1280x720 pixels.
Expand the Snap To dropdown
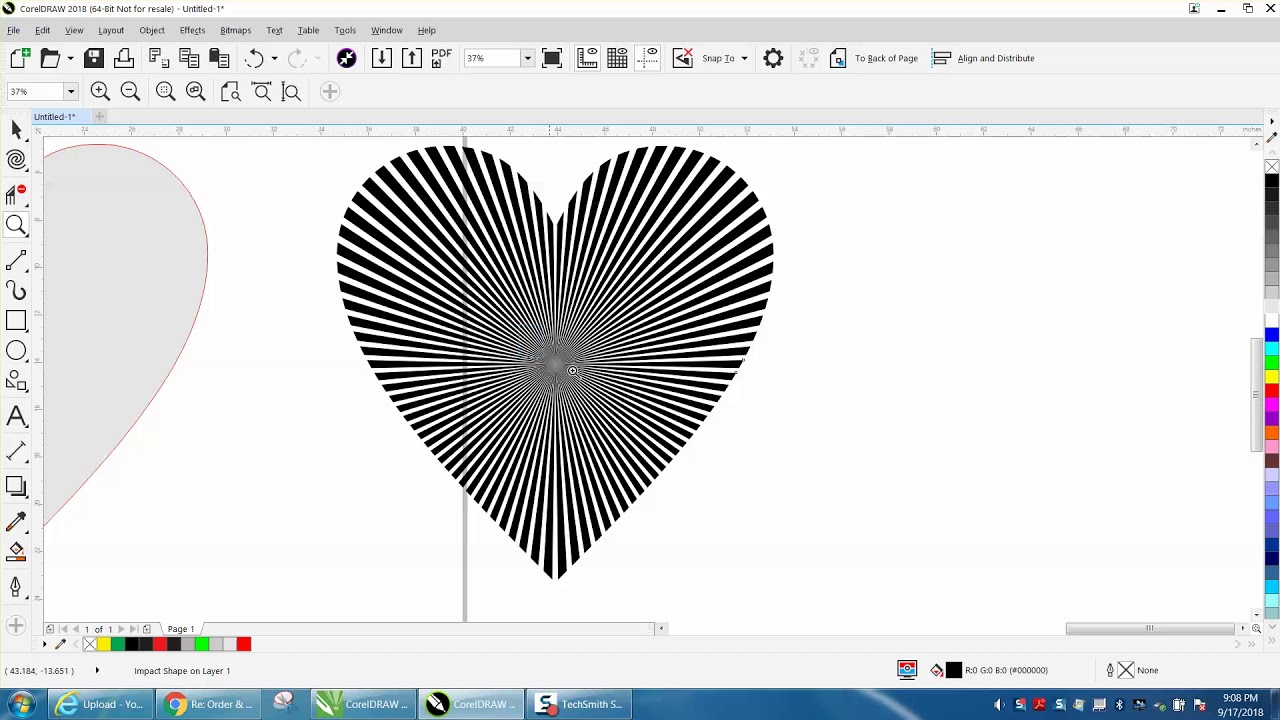click(x=744, y=59)
